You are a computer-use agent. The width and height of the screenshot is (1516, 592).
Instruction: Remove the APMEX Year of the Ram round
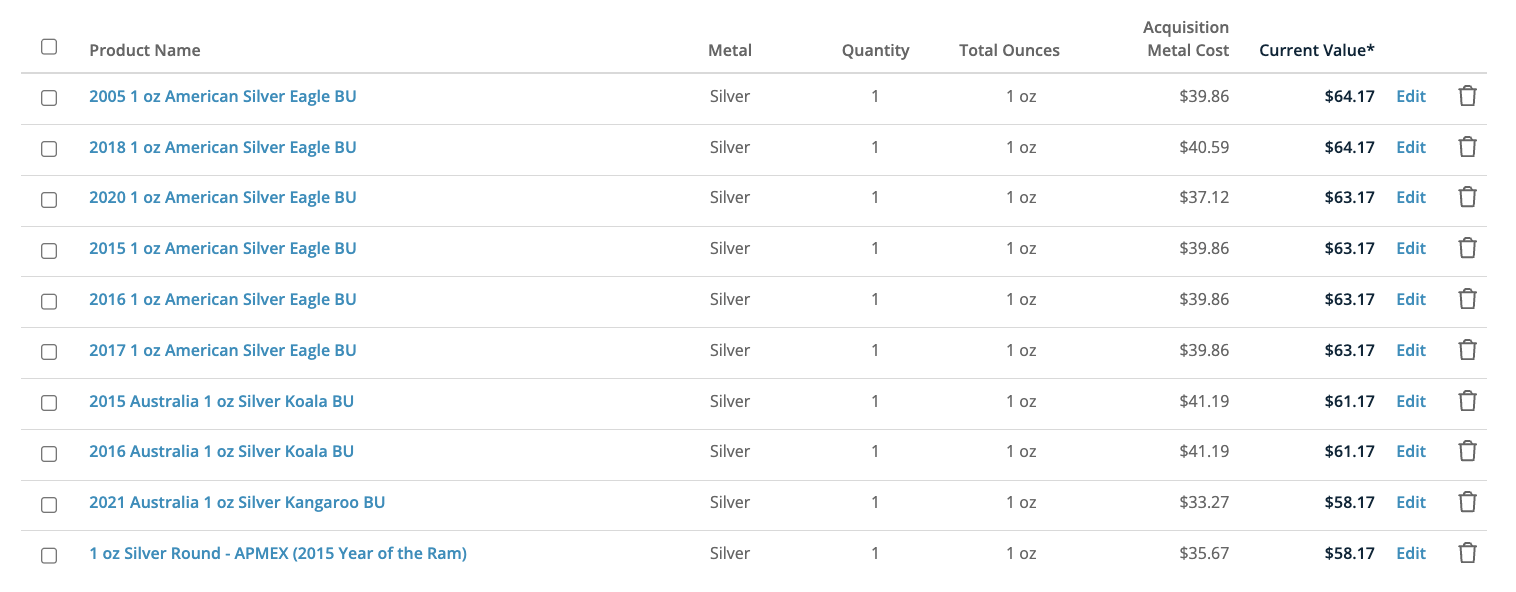tap(1467, 554)
